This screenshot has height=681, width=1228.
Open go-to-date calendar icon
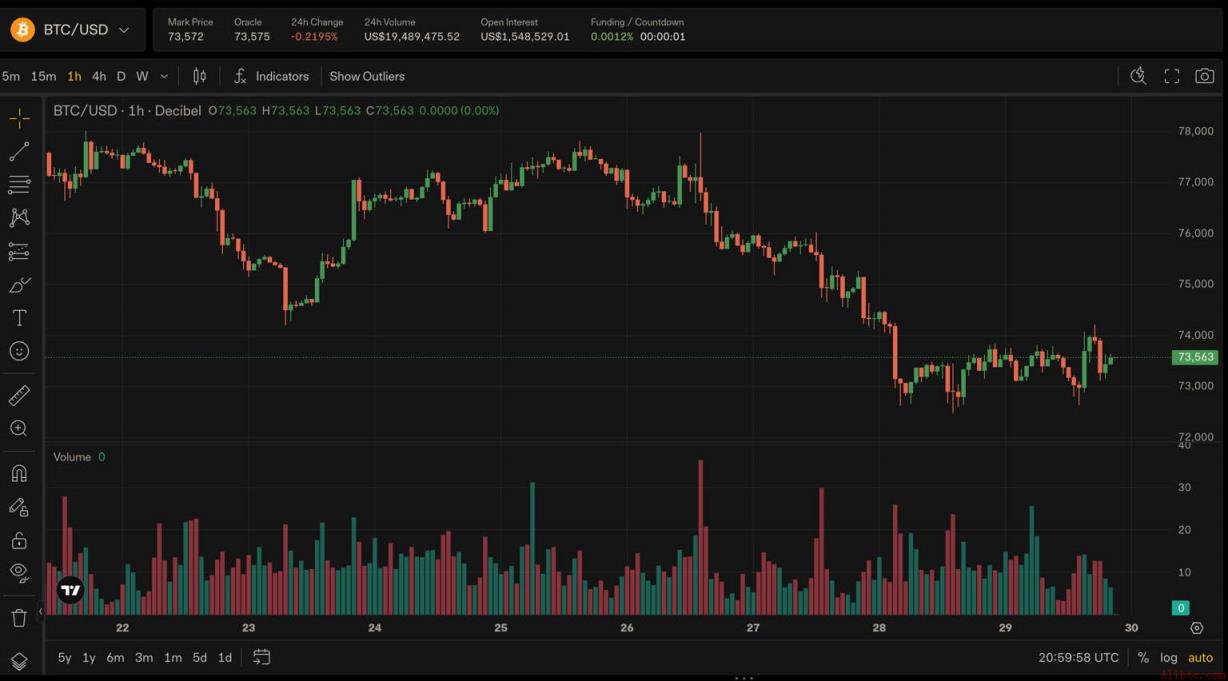tap(262, 657)
